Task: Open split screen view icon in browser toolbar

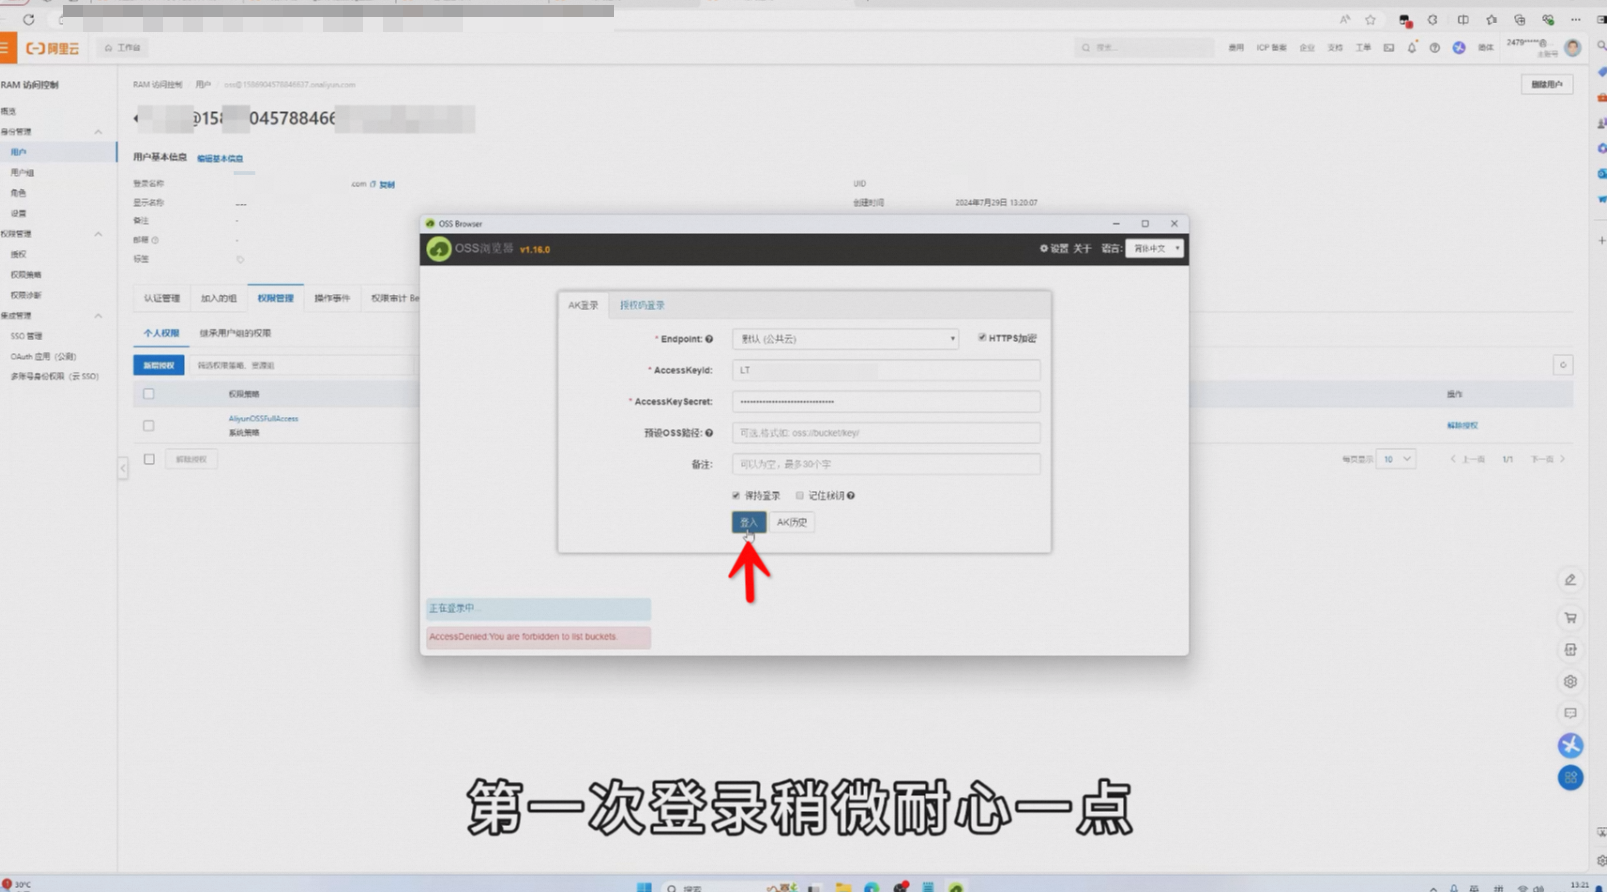Action: [x=1463, y=19]
